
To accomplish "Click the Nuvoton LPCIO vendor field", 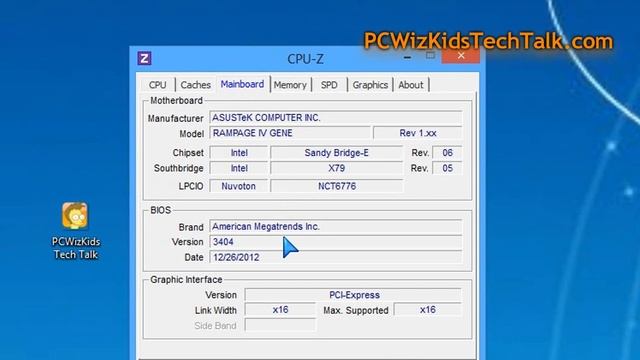I will click(239, 186).
